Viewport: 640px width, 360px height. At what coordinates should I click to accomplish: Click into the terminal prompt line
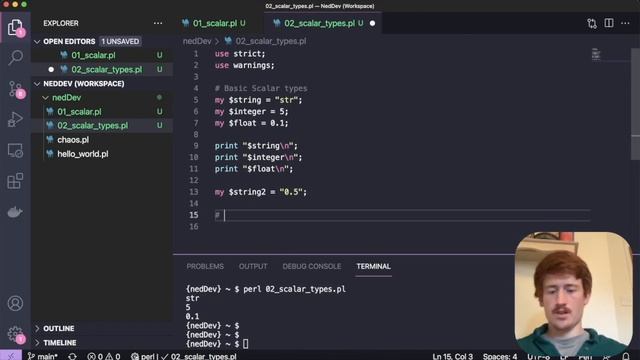[216, 344]
